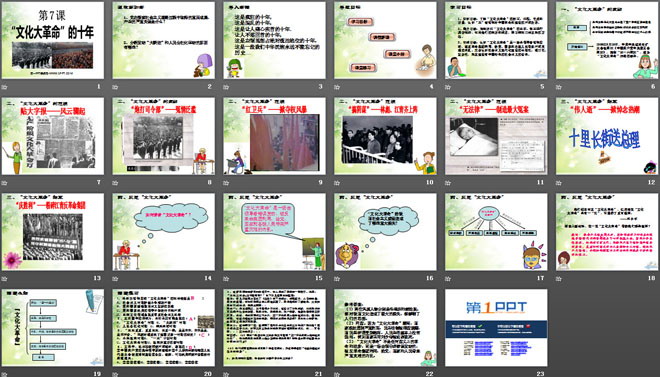The height and width of the screenshot is (377, 660).
Task: Select slide 5 thumbnail with thinking boy
Action: point(496,40)
